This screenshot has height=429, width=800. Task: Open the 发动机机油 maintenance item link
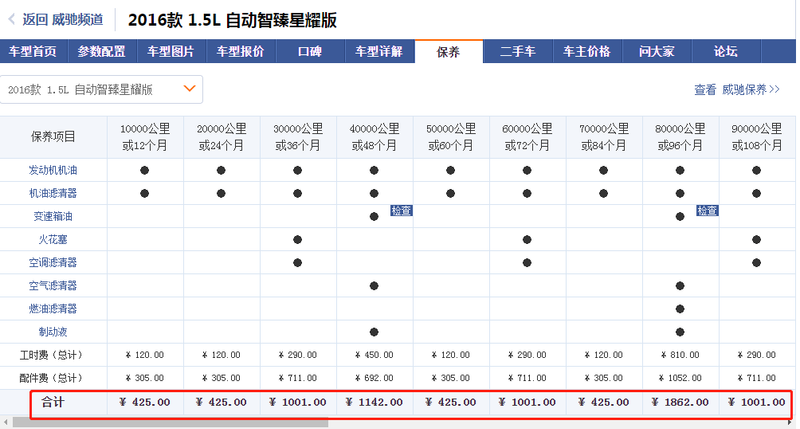[x=53, y=170]
